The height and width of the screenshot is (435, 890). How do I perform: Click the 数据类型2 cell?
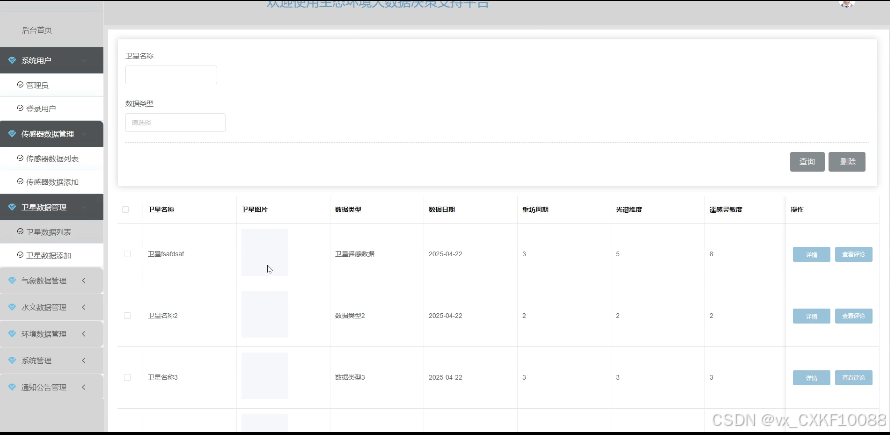tap(350, 315)
